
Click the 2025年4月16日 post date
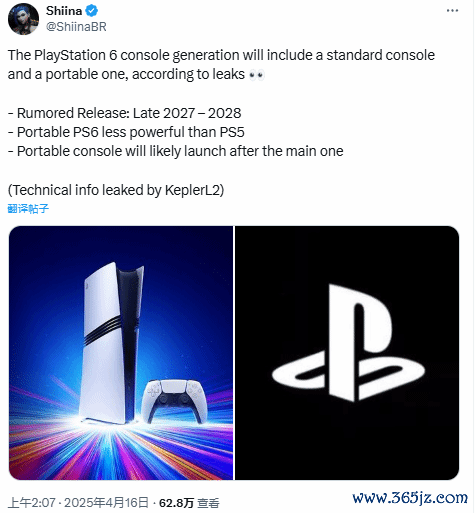[106, 503]
